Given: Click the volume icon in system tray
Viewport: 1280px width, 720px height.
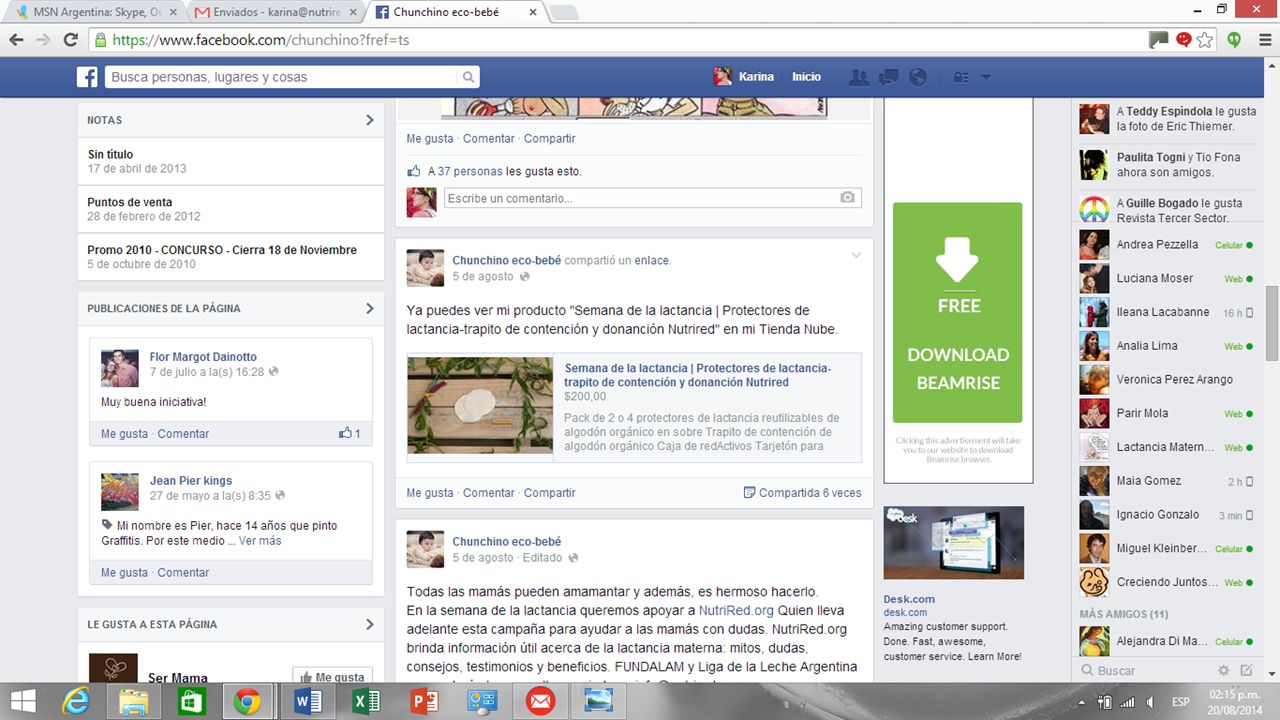Looking at the screenshot, I should pos(1151,701).
